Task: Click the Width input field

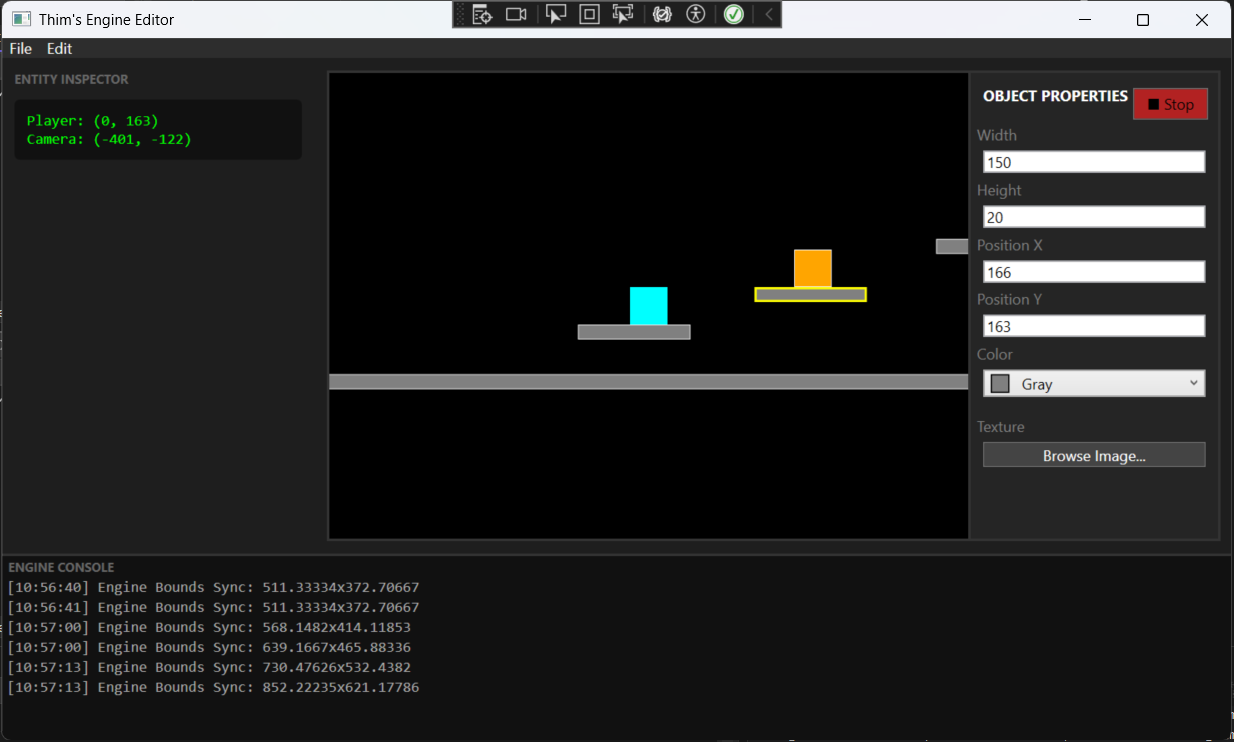Action: click(x=1093, y=162)
